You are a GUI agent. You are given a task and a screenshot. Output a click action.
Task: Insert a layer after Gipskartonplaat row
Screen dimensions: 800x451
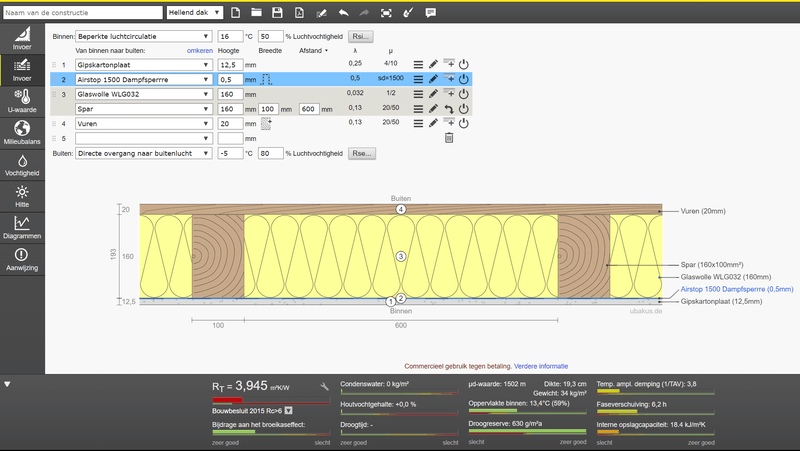(x=448, y=63)
